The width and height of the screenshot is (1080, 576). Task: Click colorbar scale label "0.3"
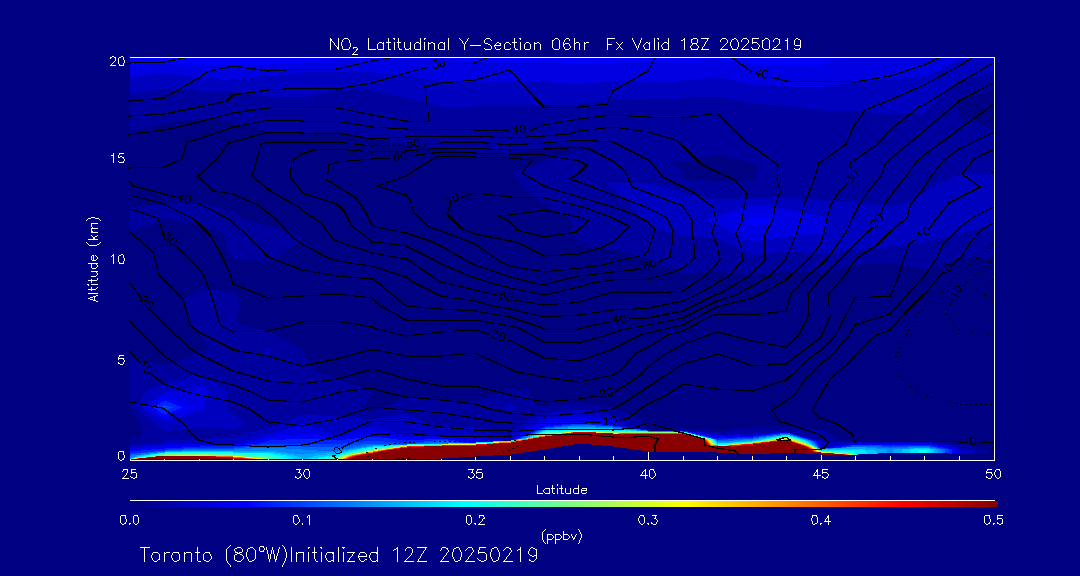pyautogui.click(x=648, y=521)
